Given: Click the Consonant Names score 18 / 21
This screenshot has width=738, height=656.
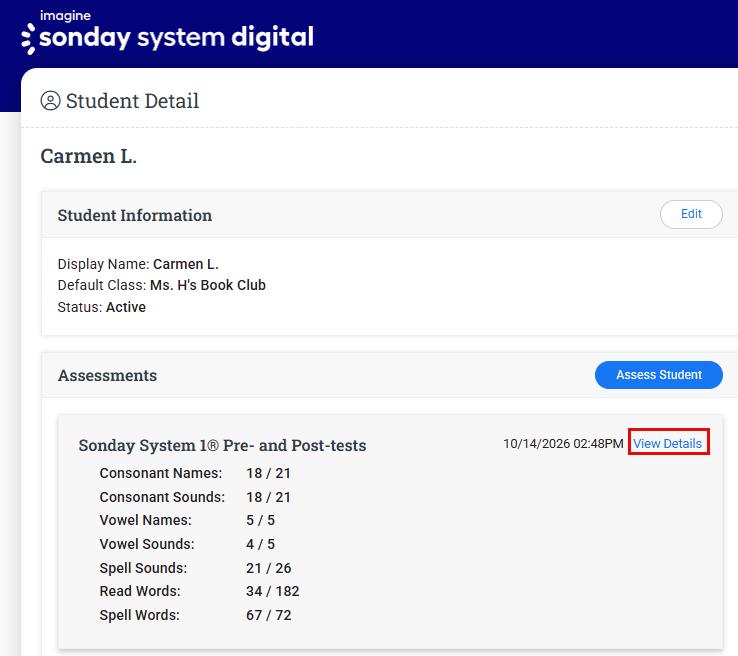Looking at the screenshot, I should [x=268, y=473].
